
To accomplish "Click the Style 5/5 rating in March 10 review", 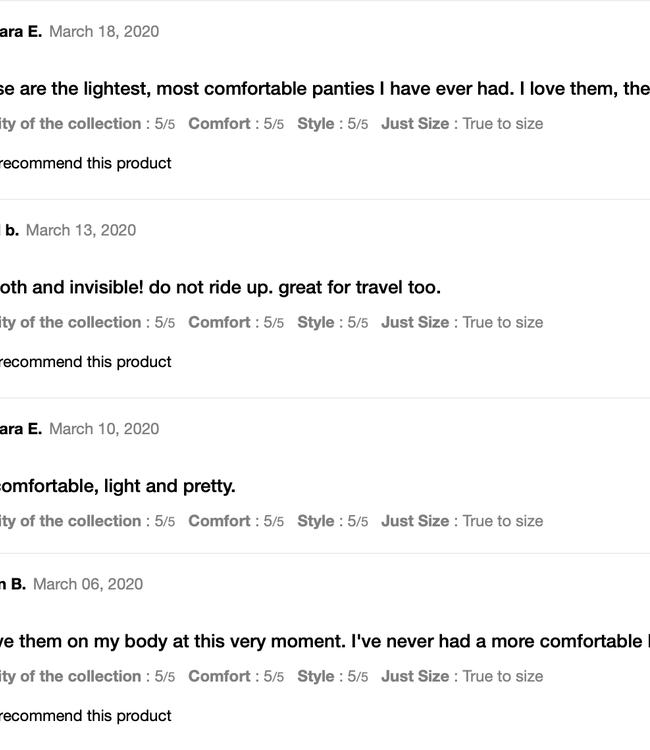I will (332, 521).
